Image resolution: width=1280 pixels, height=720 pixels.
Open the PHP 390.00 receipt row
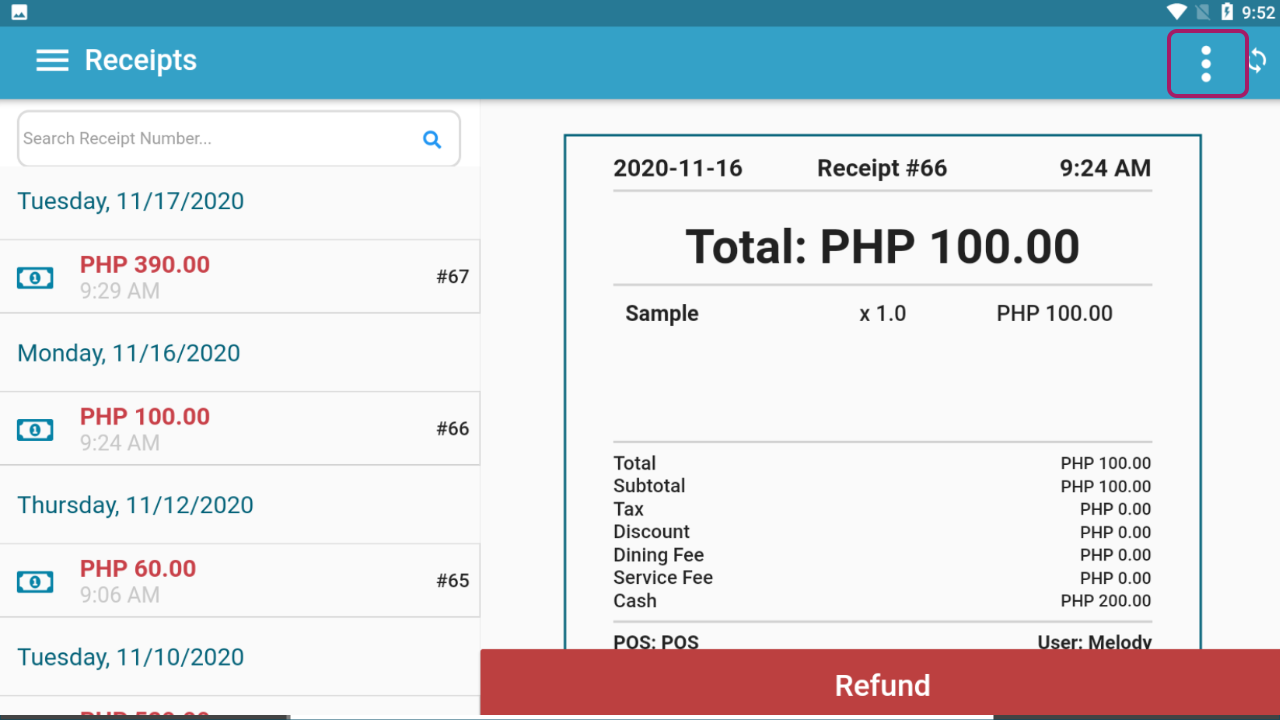240,277
